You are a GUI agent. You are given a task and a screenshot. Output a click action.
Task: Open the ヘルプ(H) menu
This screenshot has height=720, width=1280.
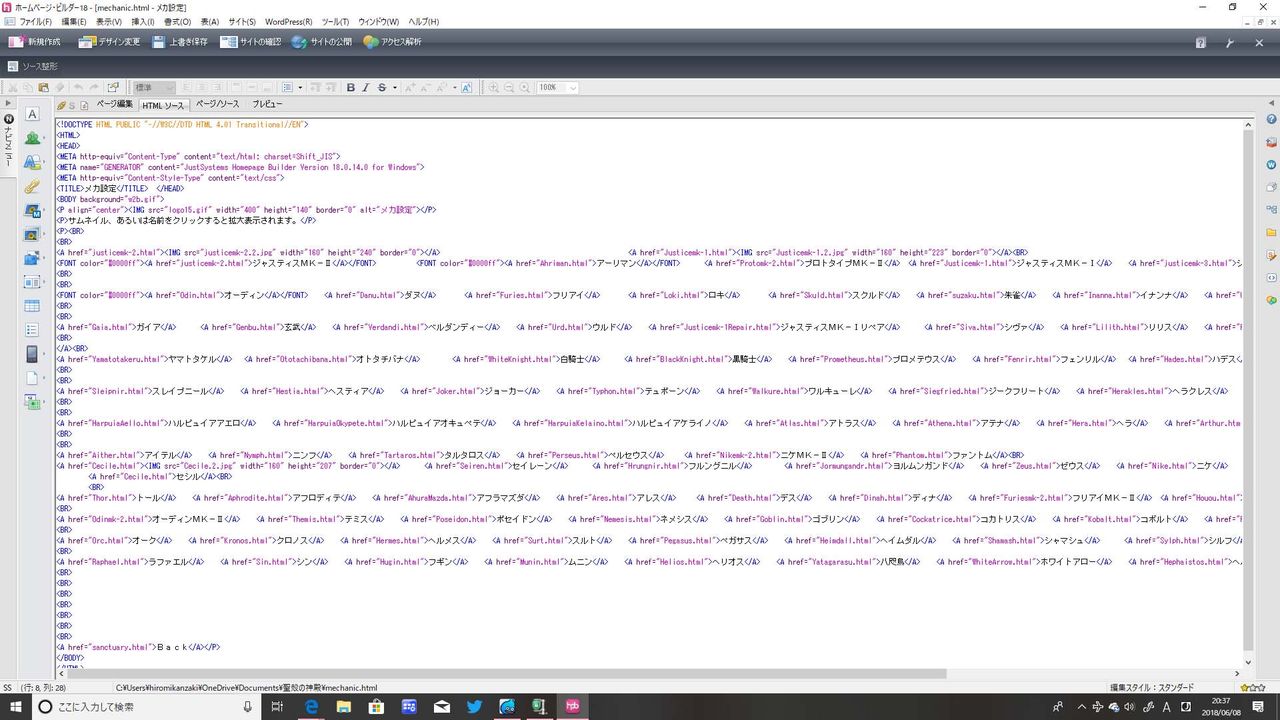point(424,21)
